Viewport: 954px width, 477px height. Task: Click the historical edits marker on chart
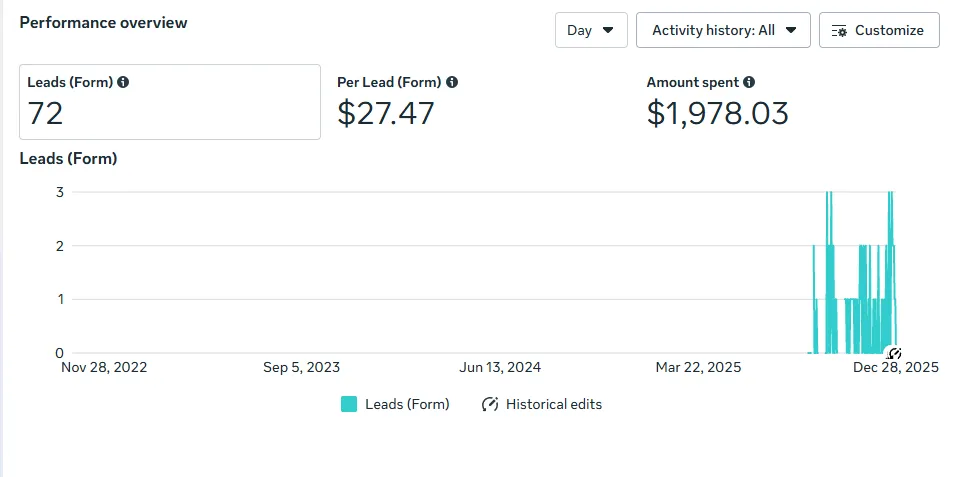pos(895,353)
